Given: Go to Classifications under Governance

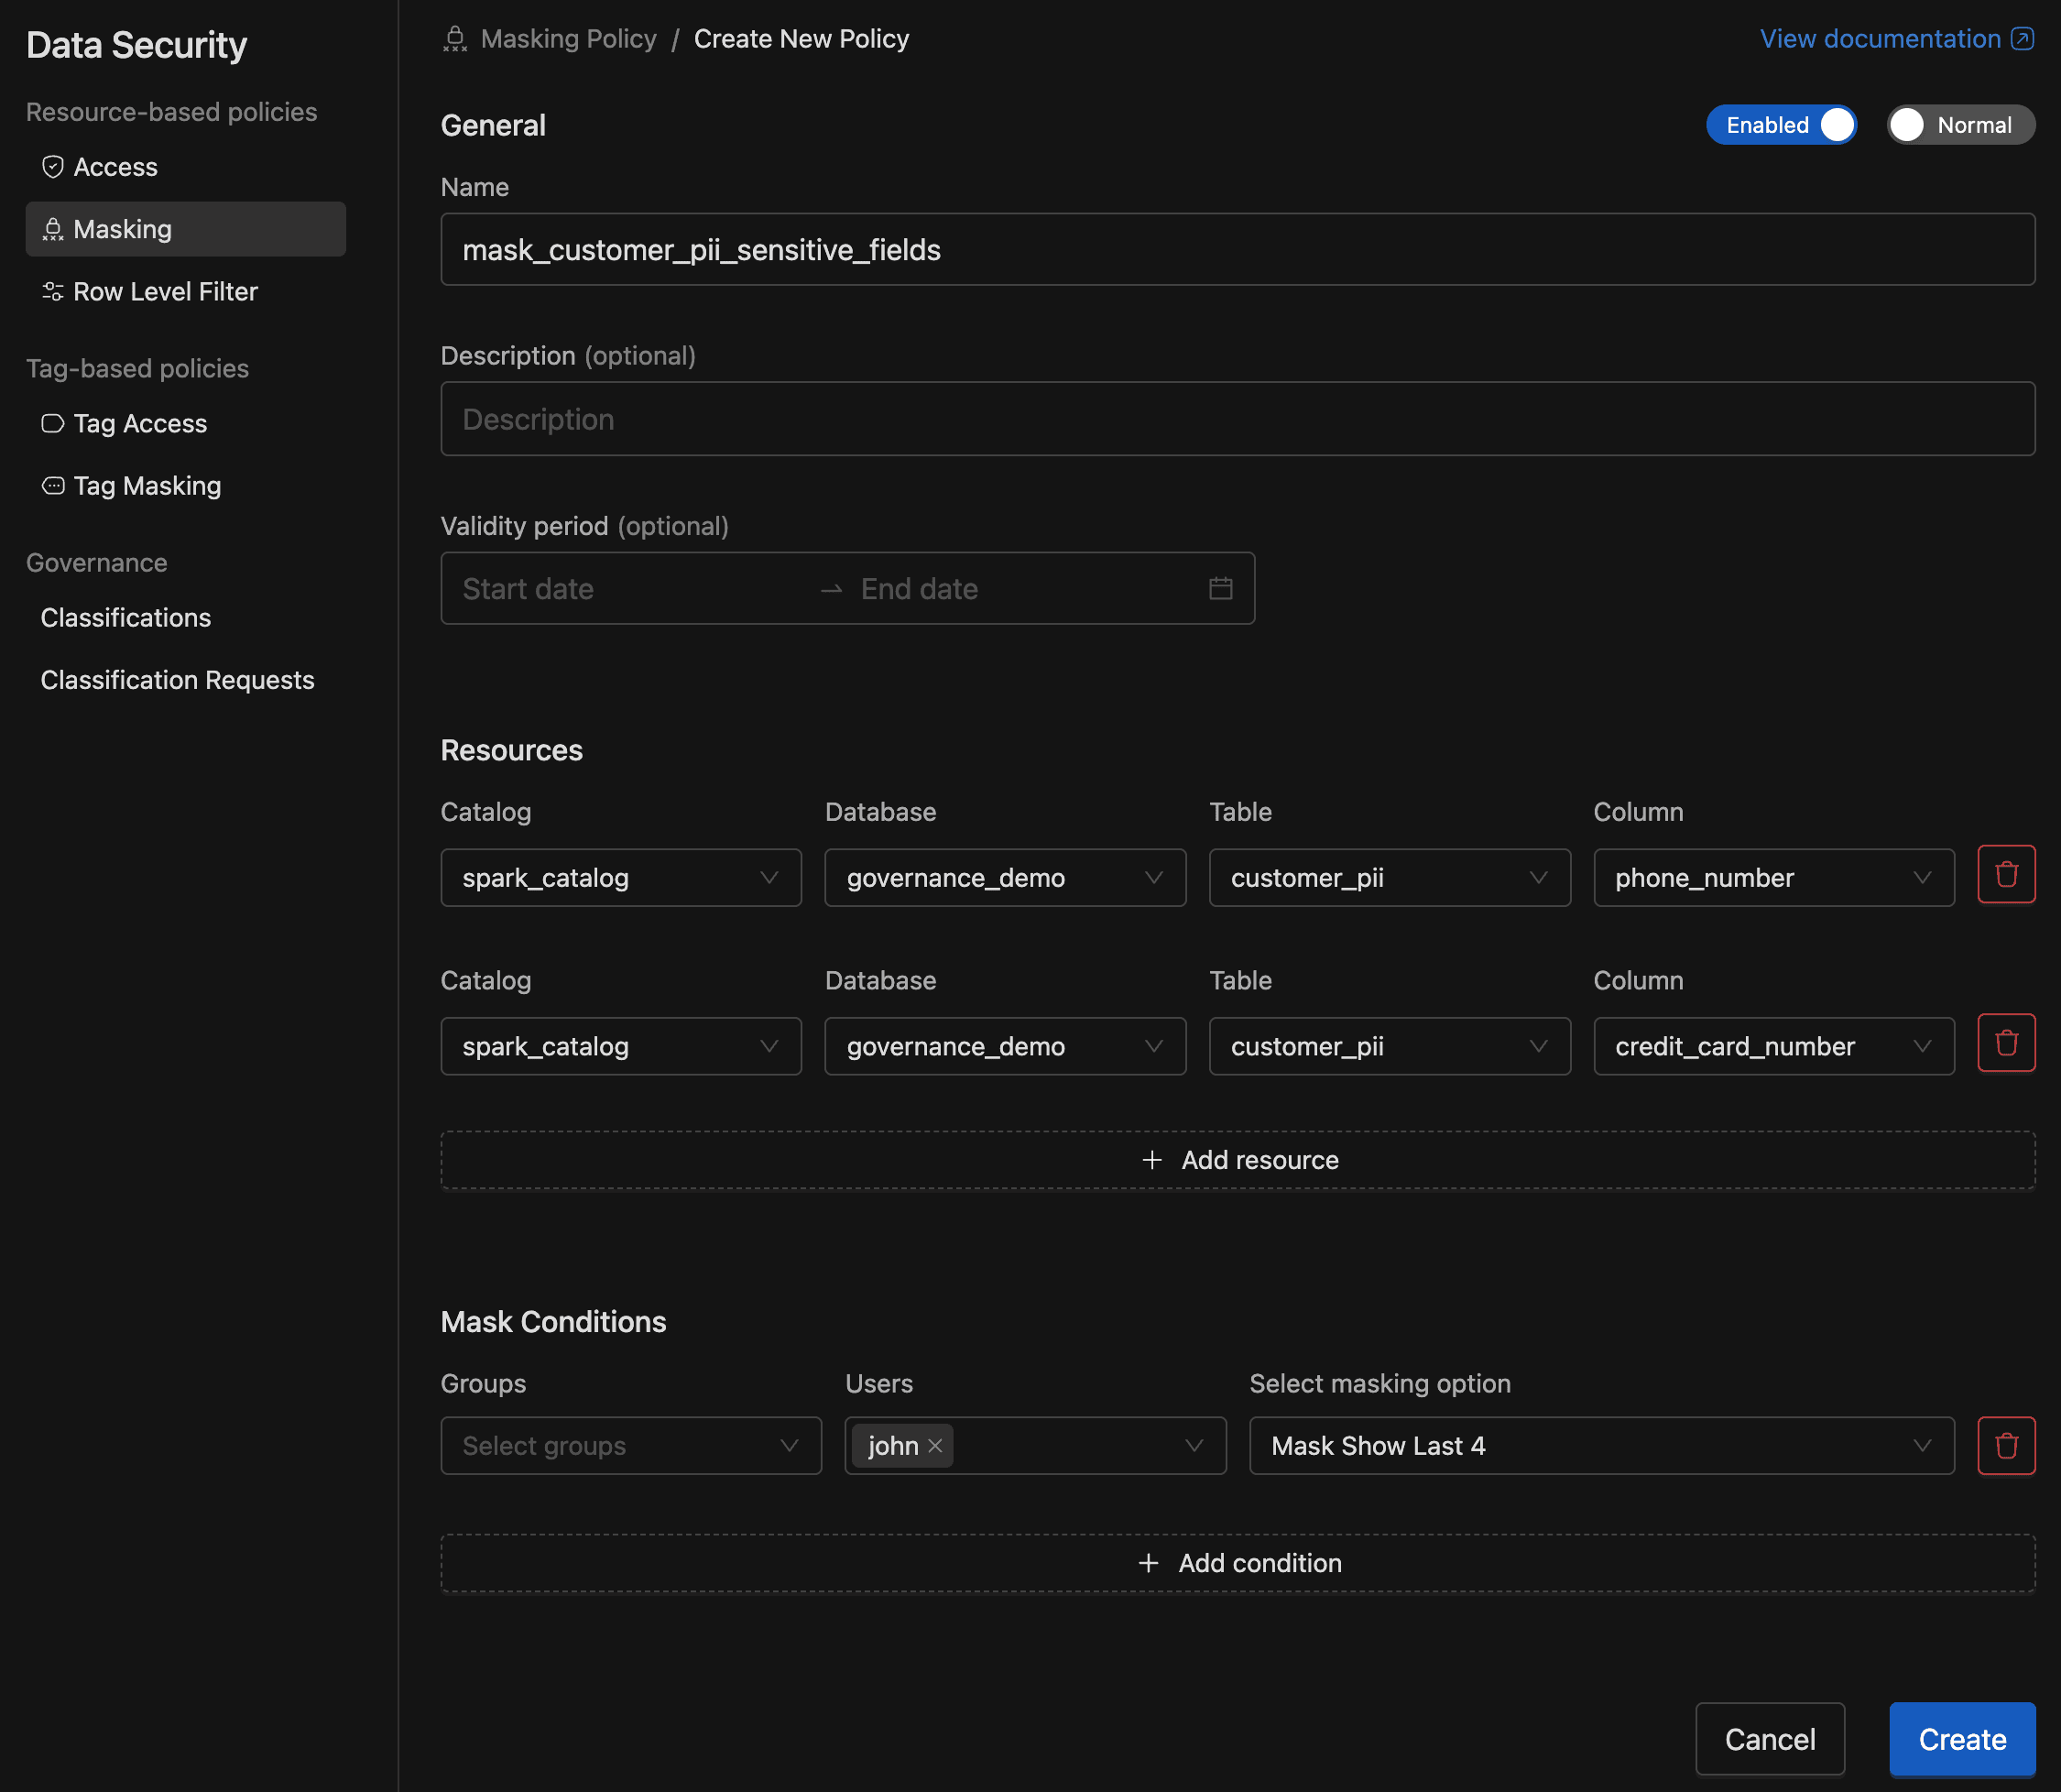Looking at the screenshot, I should [x=125, y=617].
